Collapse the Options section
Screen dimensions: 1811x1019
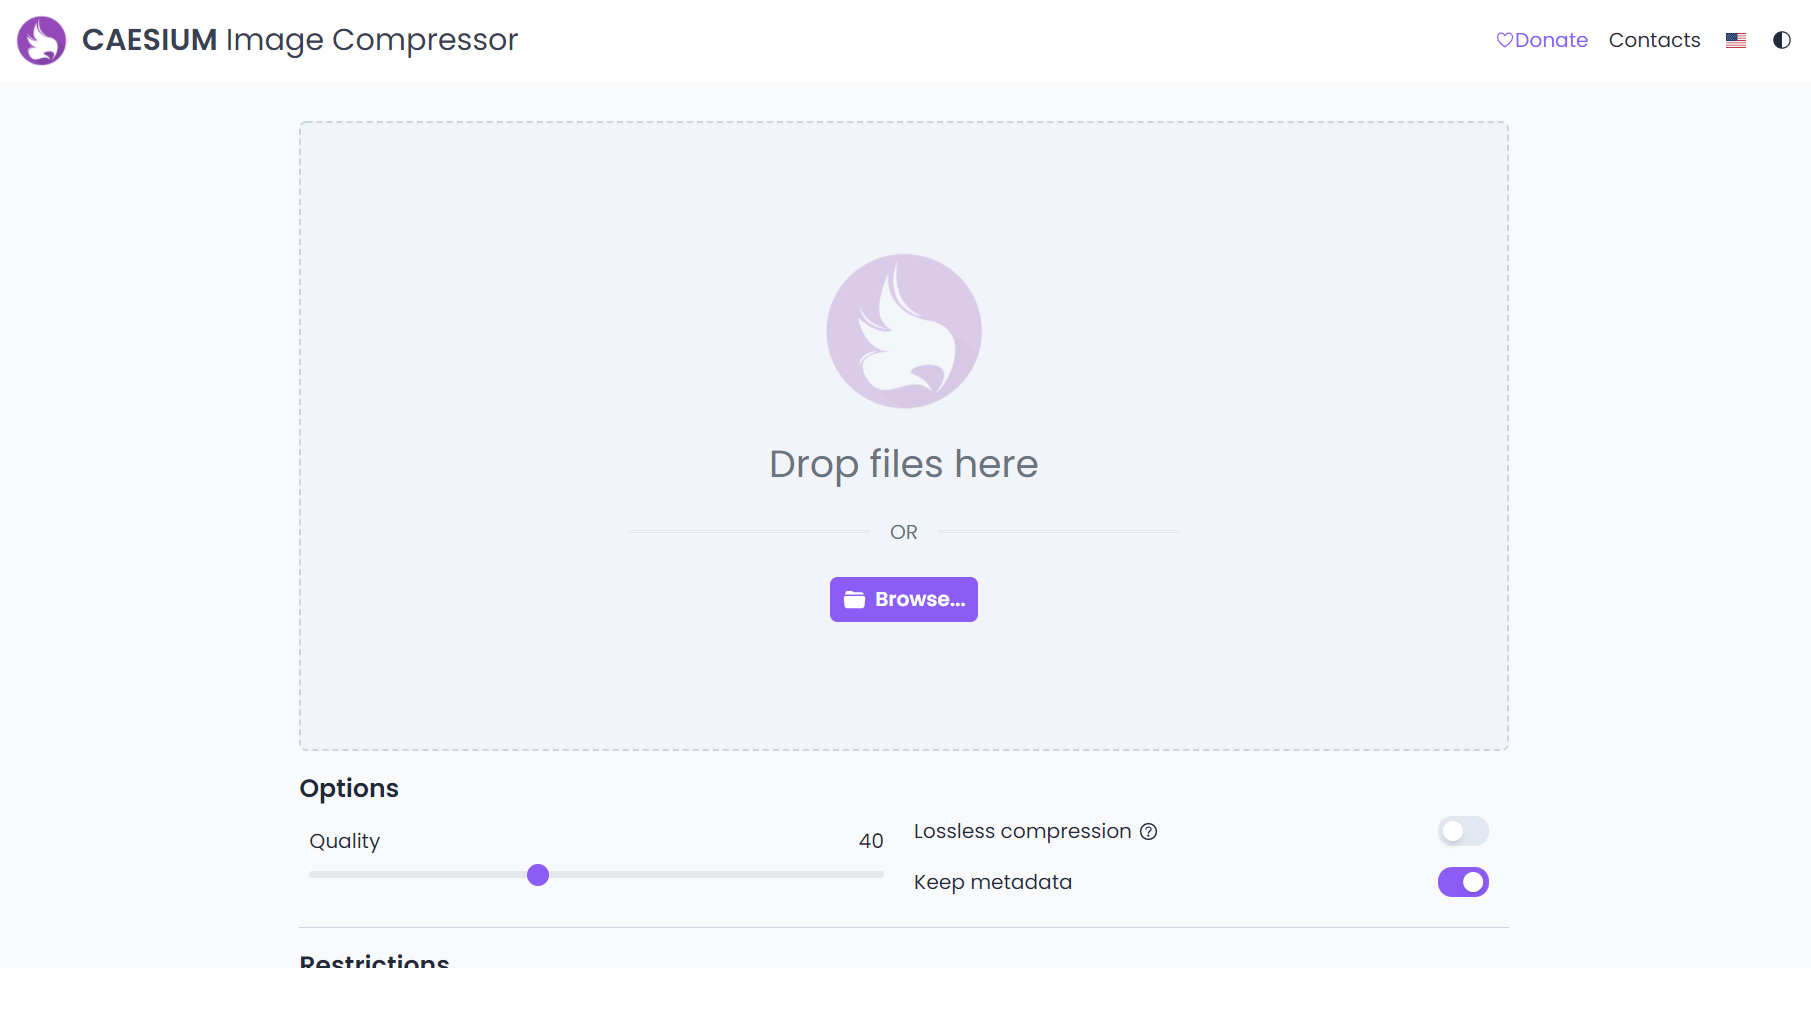(x=348, y=789)
